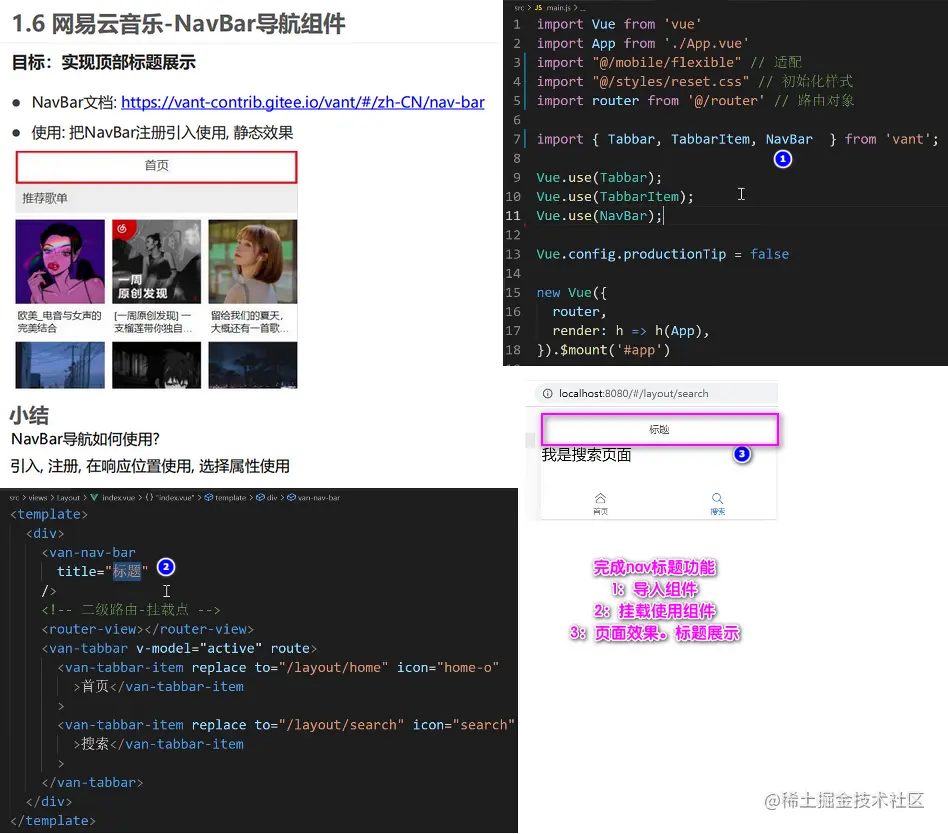Click the <router-view> tag line
This screenshot has height=834, width=948.
click(x=148, y=630)
